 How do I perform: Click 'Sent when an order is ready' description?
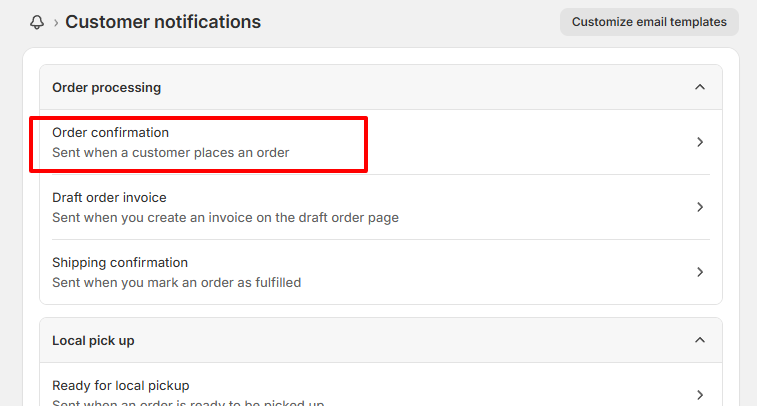pyautogui.click(x=188, y=403)
